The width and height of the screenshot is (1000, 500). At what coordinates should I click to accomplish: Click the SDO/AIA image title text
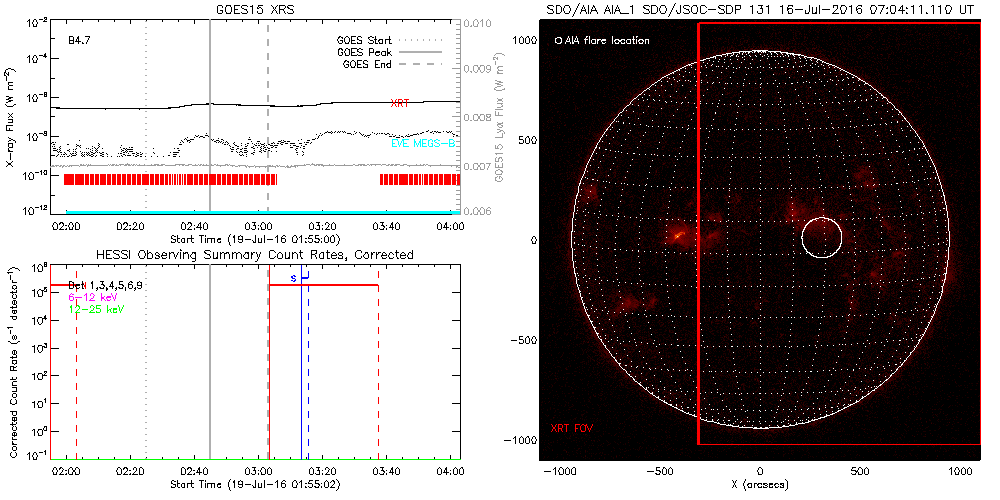pyautogui.click(x=759, y=9)
